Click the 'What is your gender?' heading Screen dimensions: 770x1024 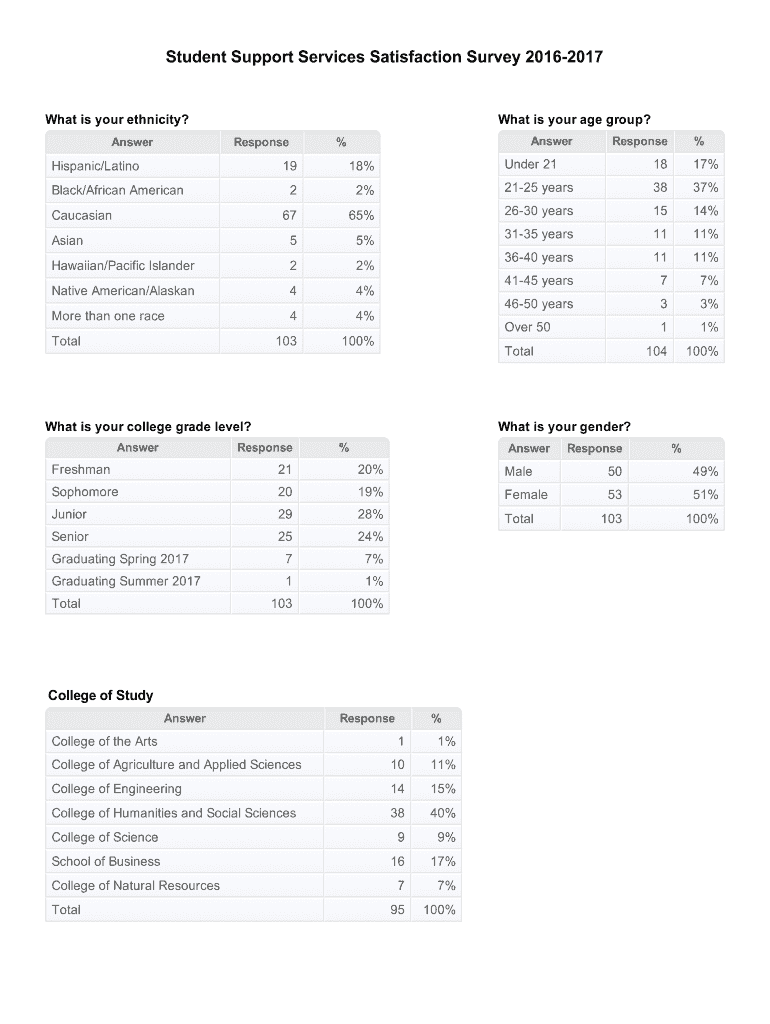[x=564, y=427]
